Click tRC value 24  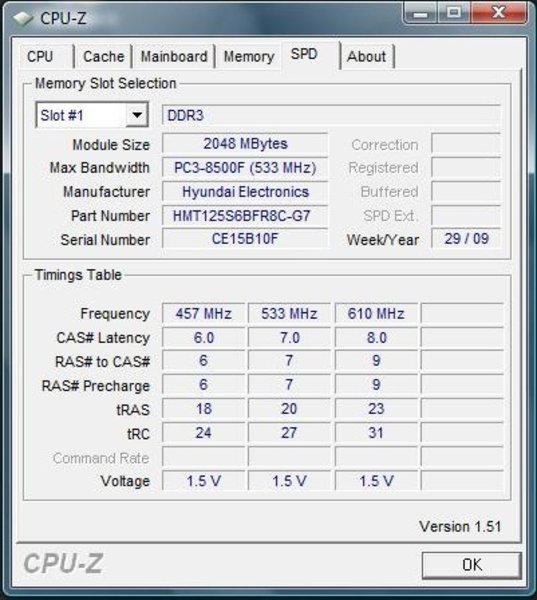[204, 433]
